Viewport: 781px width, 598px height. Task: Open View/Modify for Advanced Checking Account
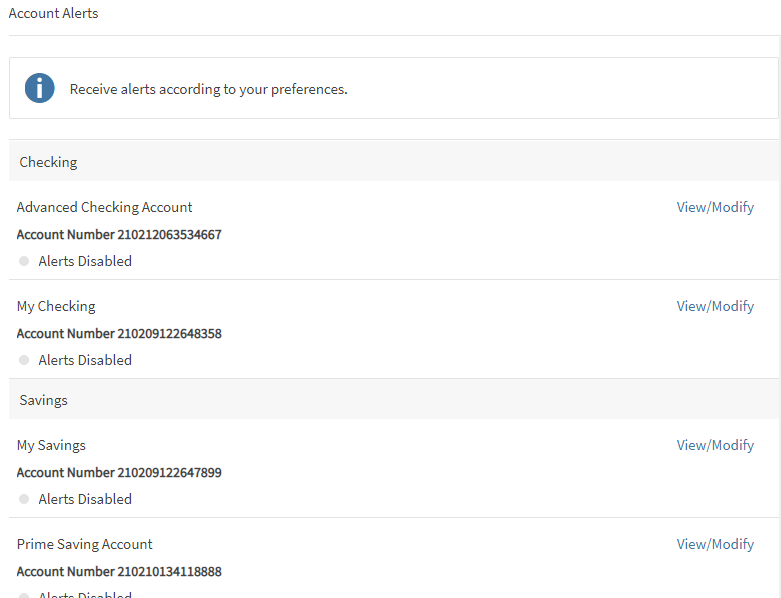tap(715, 207)
